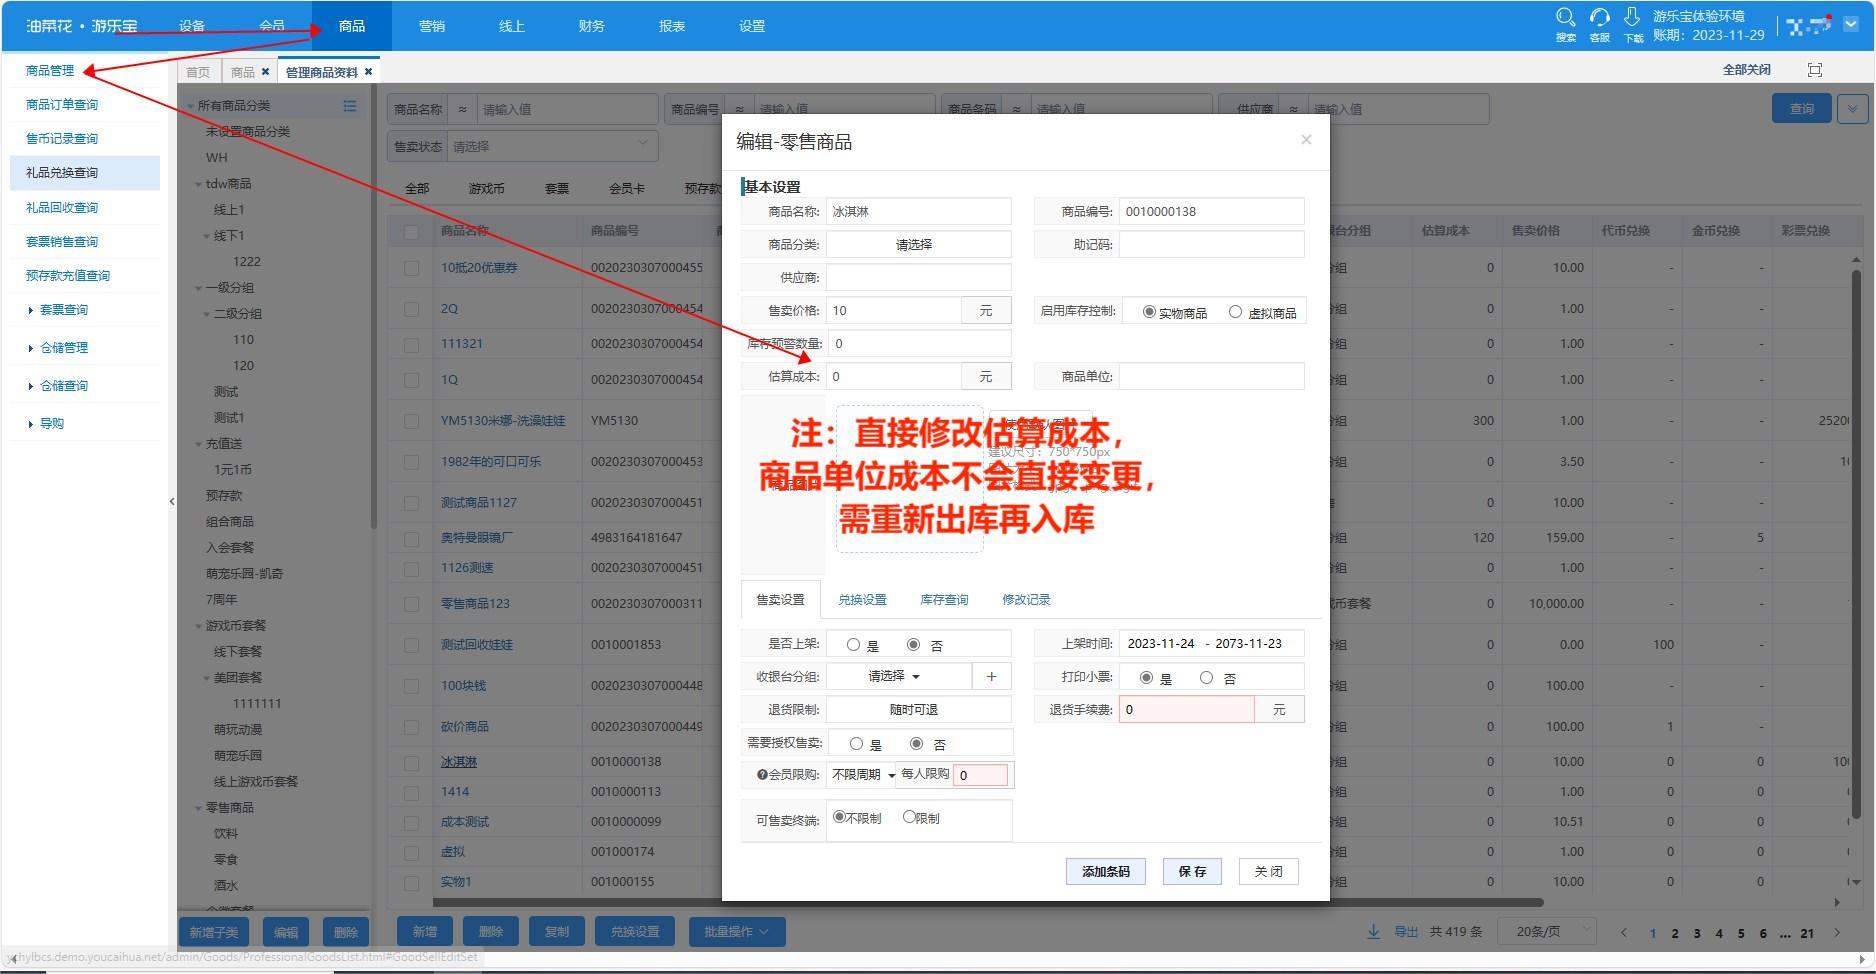Switch to 库存查询 tab in dialog

(944, 600)
